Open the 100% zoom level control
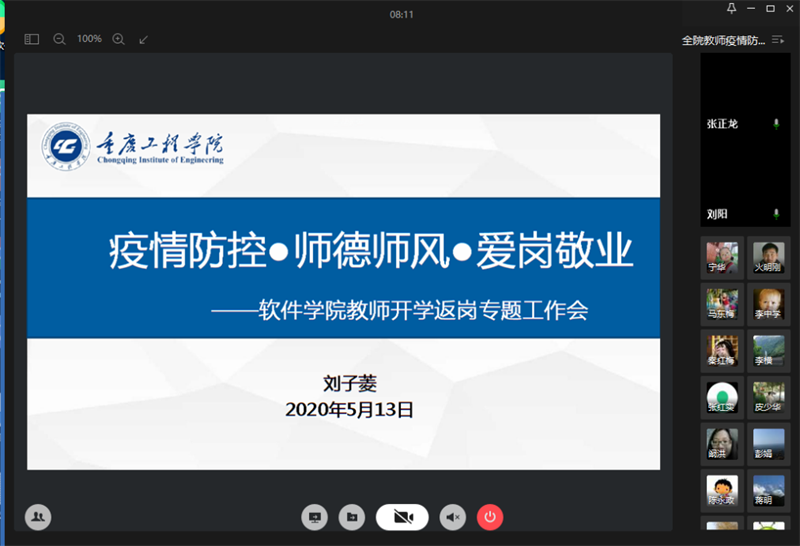The height and width of the screenshot is (546, 800). [89, 39]
